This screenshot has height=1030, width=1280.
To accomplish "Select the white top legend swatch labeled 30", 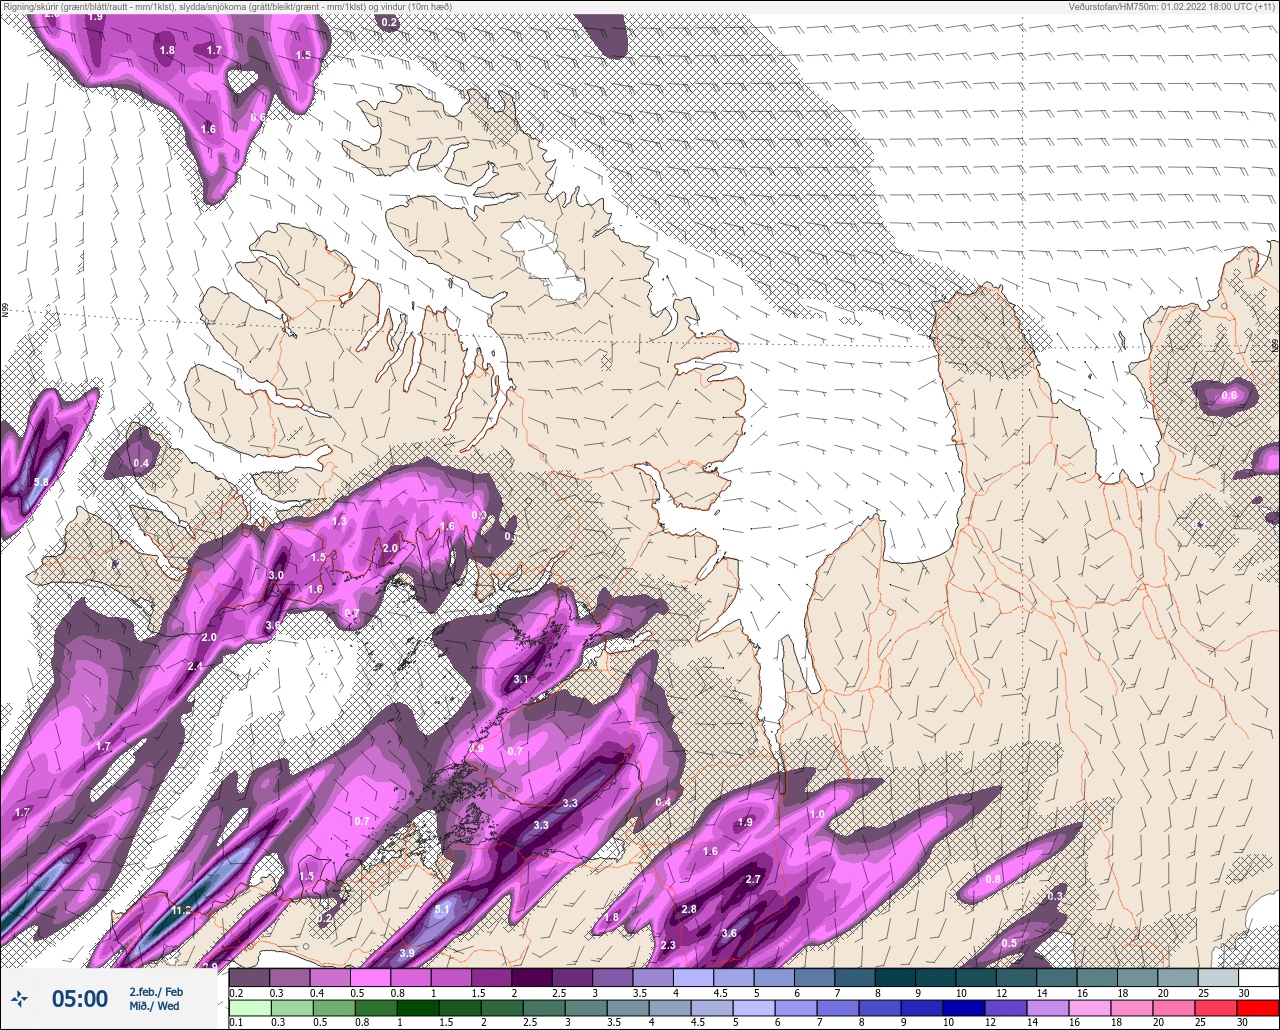I will pyautogui.click(x=1258, y=977).
